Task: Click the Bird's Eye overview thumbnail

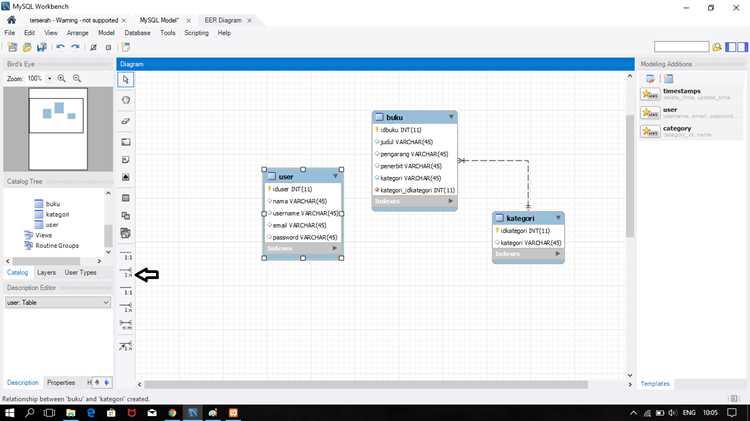Action: coord(58,129)
